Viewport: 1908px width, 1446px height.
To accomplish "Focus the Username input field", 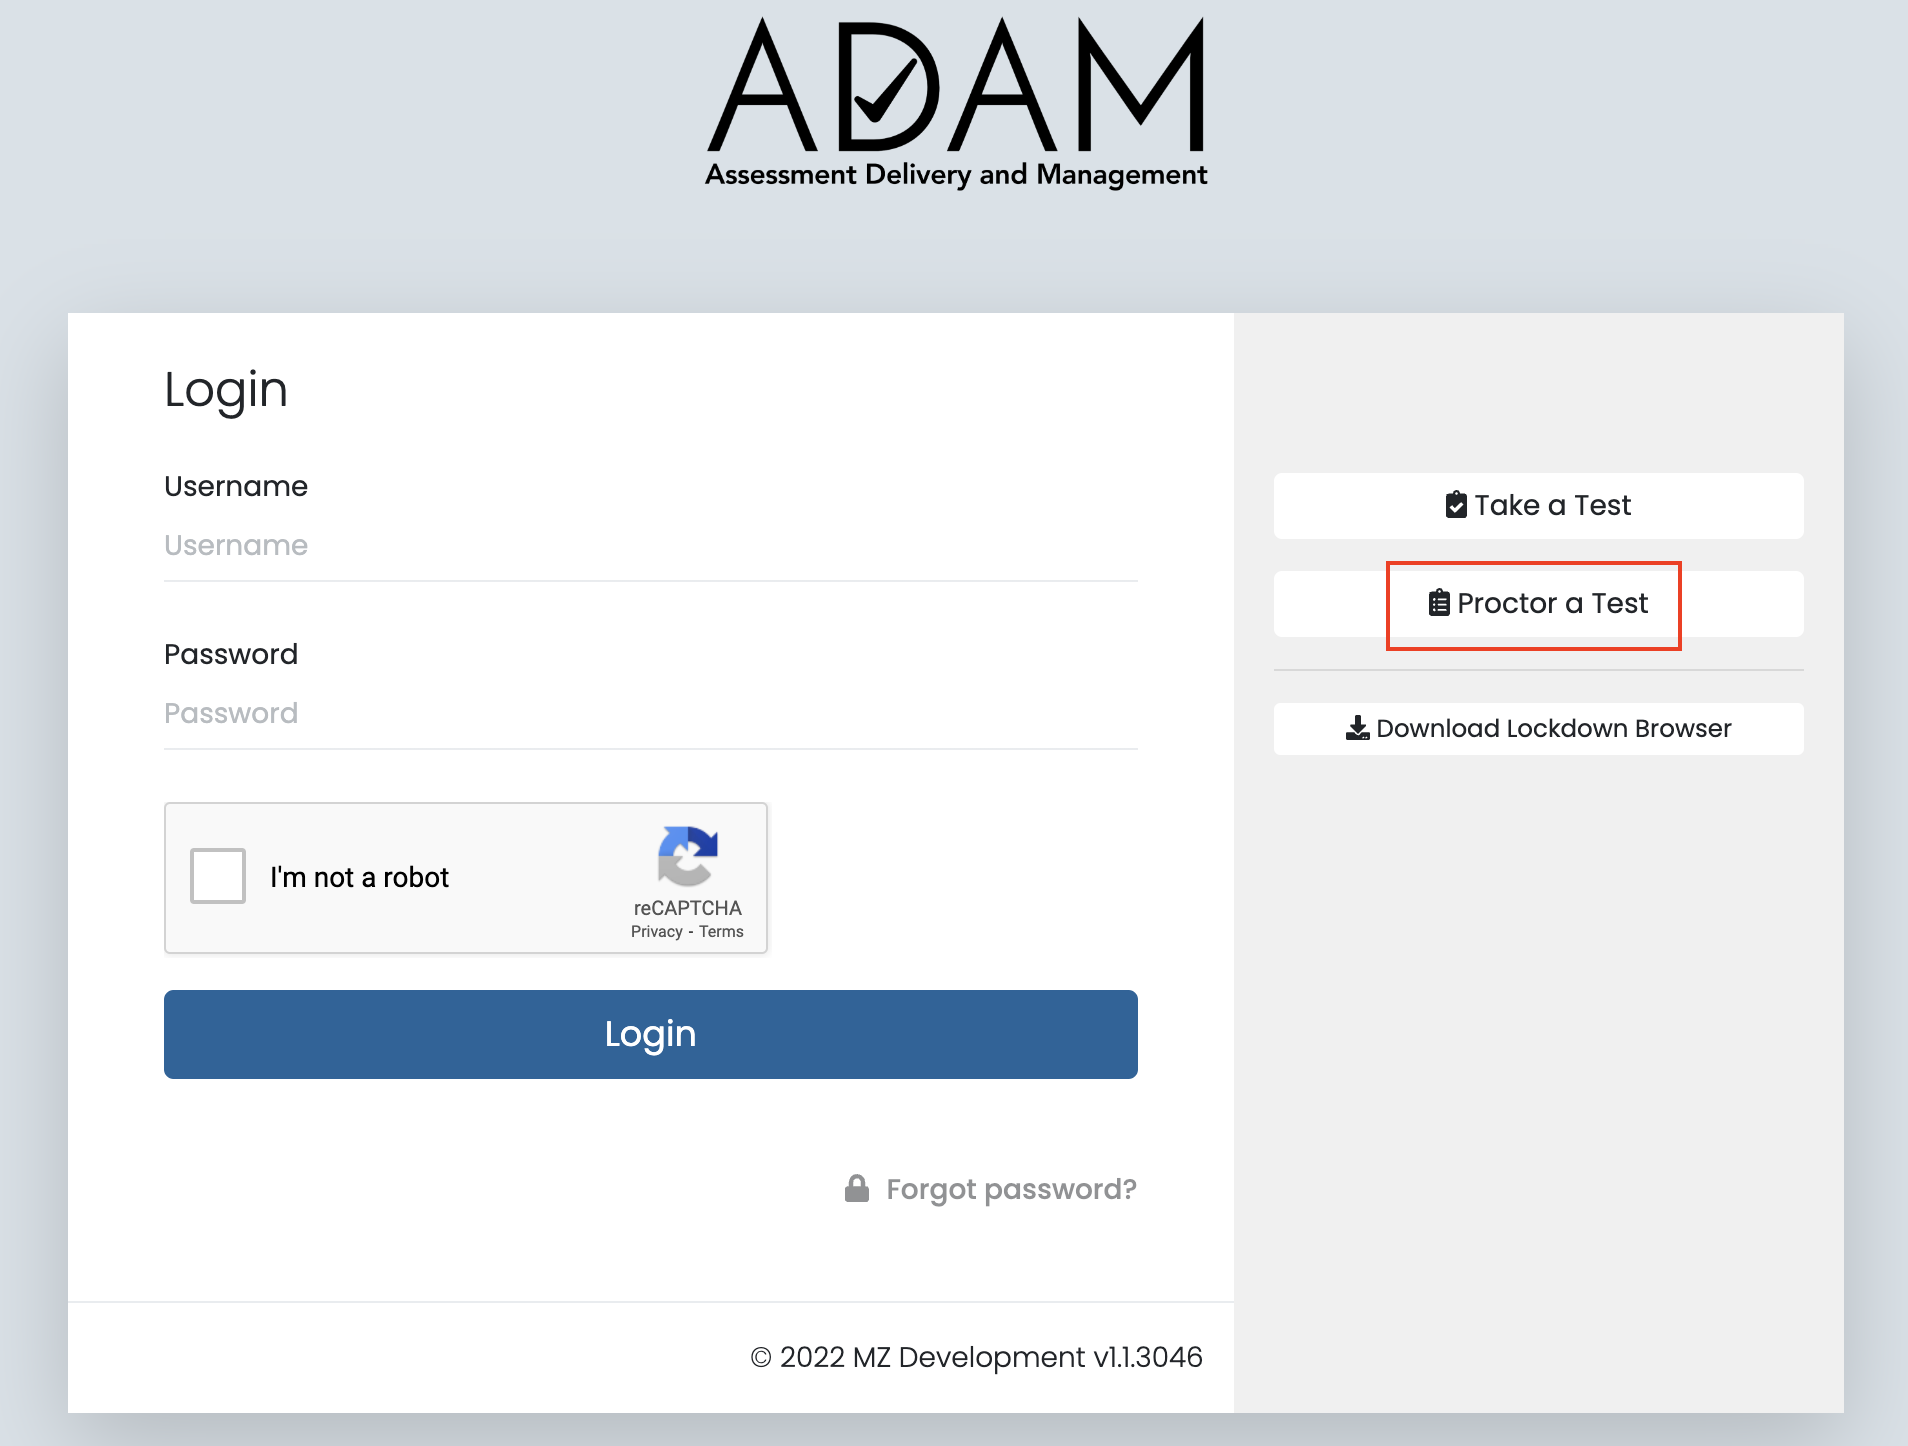I will click(x=650, y=546).
